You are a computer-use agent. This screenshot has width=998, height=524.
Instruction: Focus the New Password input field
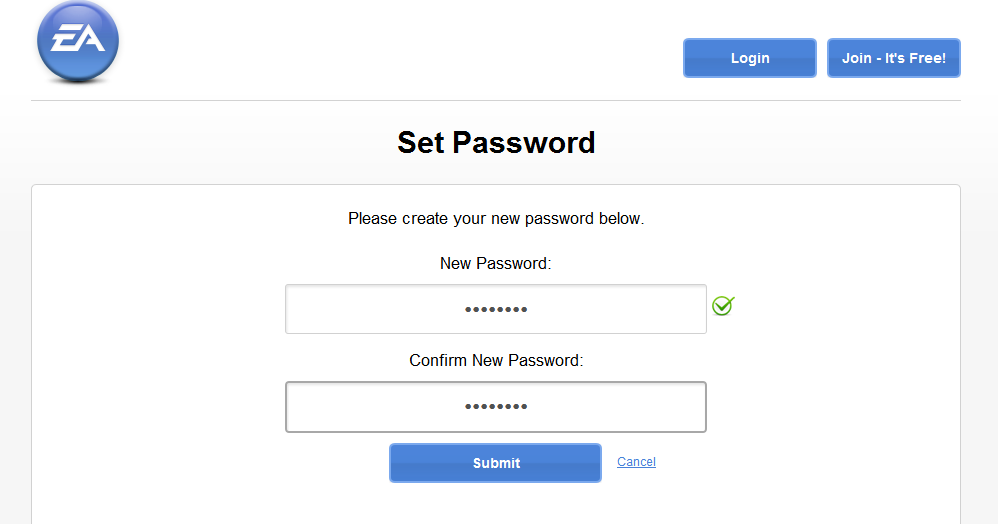tap(496, 309)
